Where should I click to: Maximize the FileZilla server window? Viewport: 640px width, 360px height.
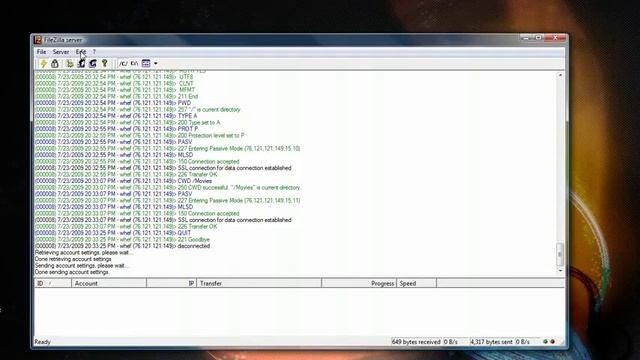(538, 38)
